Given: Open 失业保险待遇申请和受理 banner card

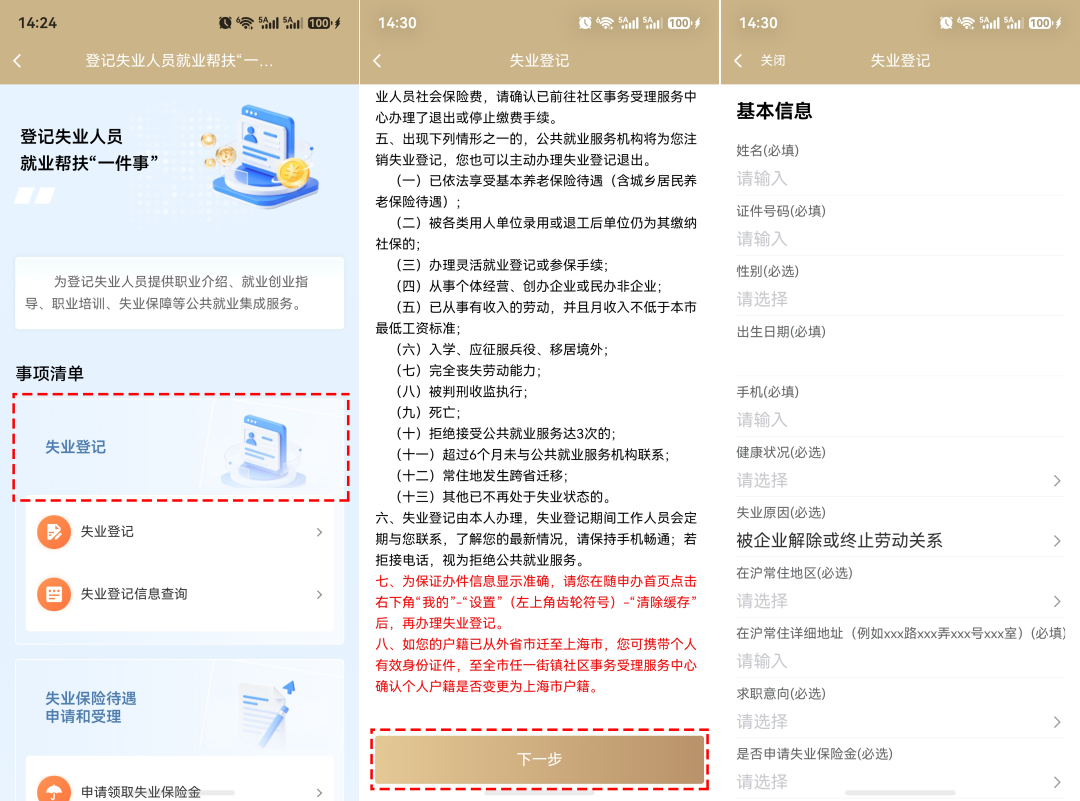Looking at the screenshot, I should pos(180,707).
